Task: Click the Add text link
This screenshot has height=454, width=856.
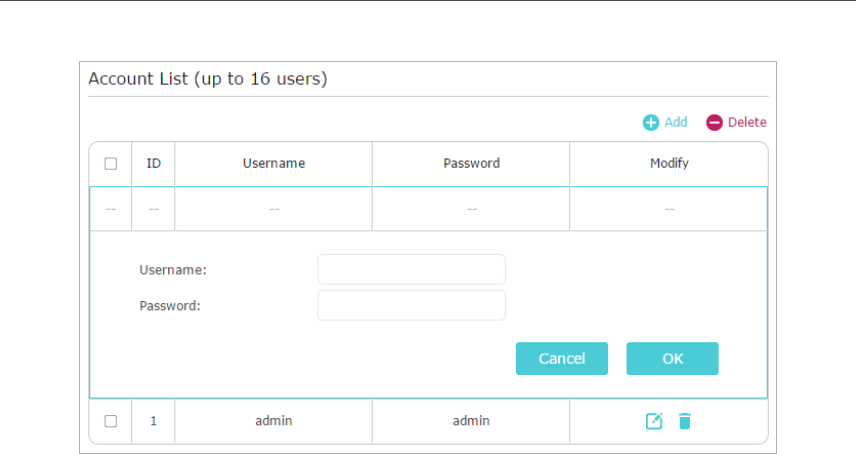Action: click(676, 122)
